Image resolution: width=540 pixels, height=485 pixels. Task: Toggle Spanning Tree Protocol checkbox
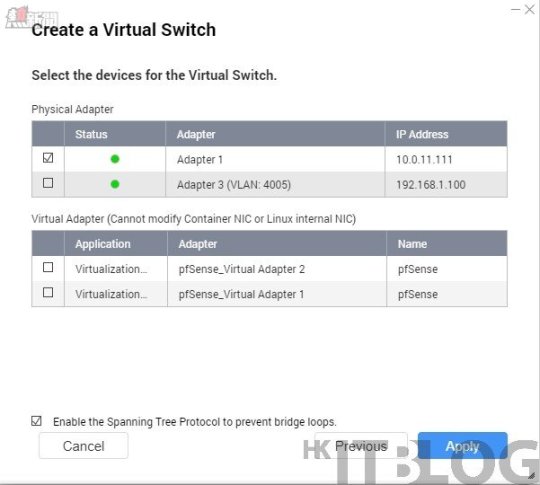[36, 421]
